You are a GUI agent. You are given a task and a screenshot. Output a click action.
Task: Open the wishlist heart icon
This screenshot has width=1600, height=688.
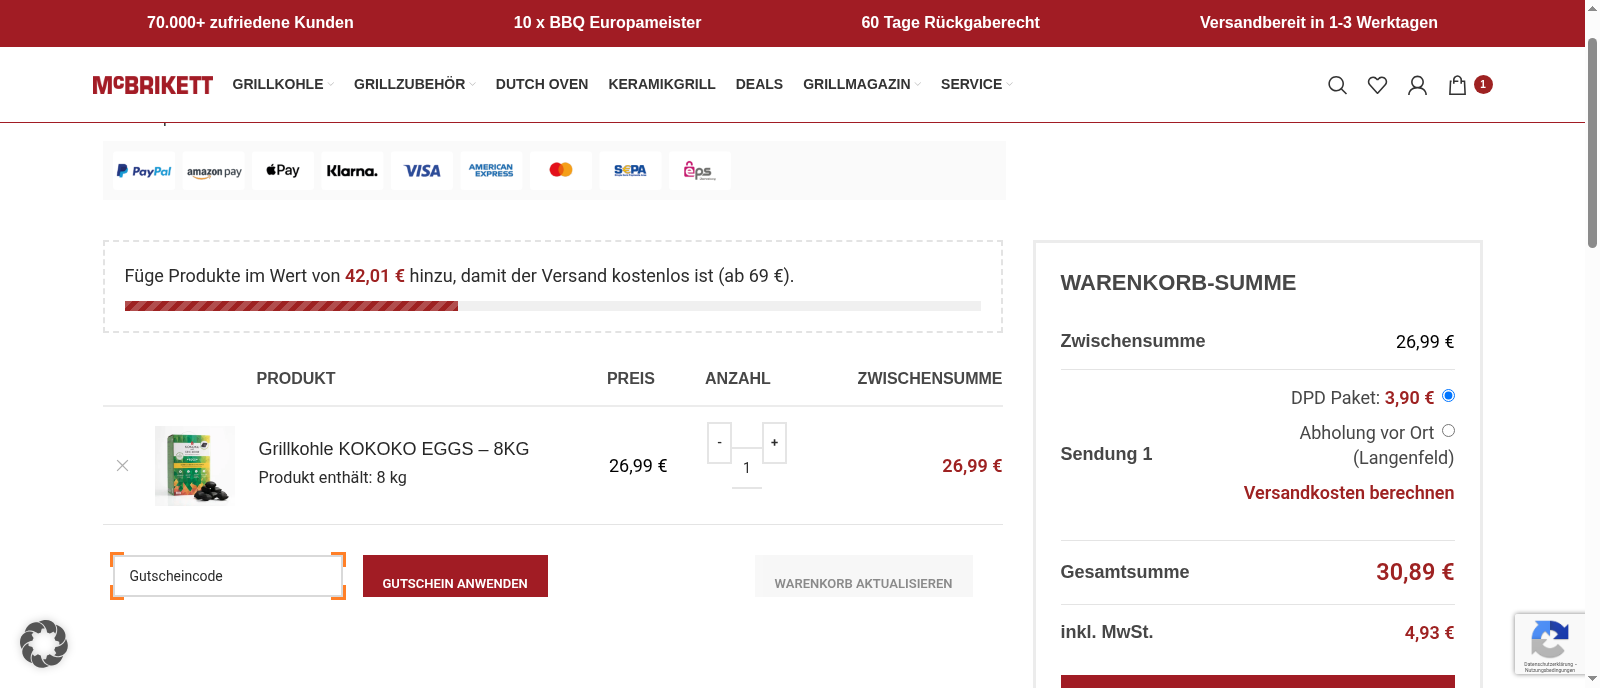pos(1377,85)
